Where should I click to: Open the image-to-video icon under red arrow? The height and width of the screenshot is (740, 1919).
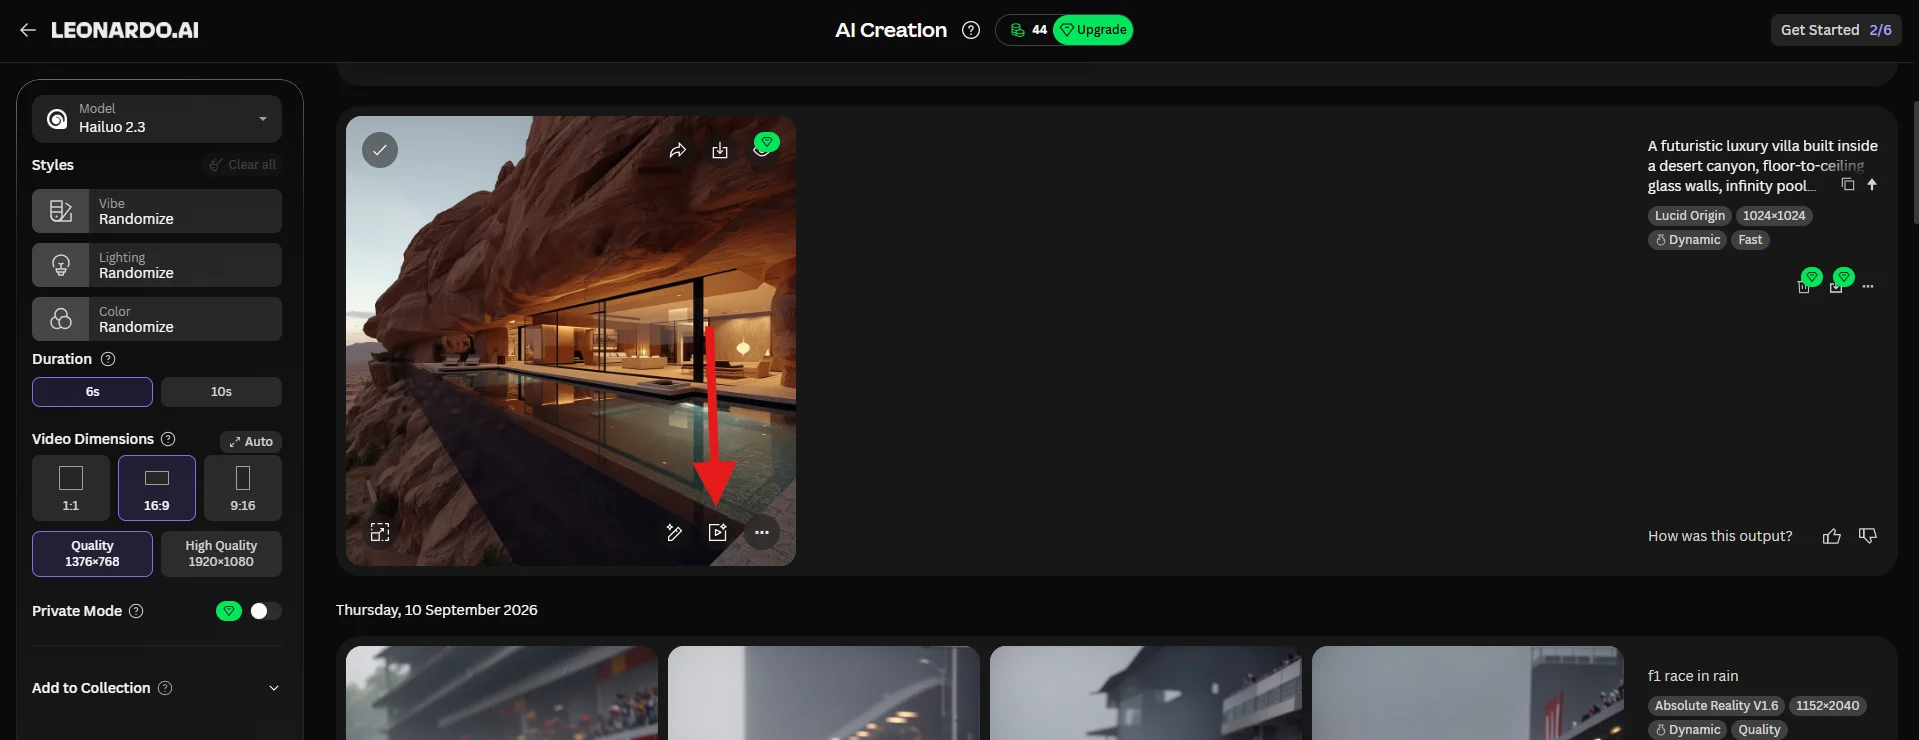(718, 532)
